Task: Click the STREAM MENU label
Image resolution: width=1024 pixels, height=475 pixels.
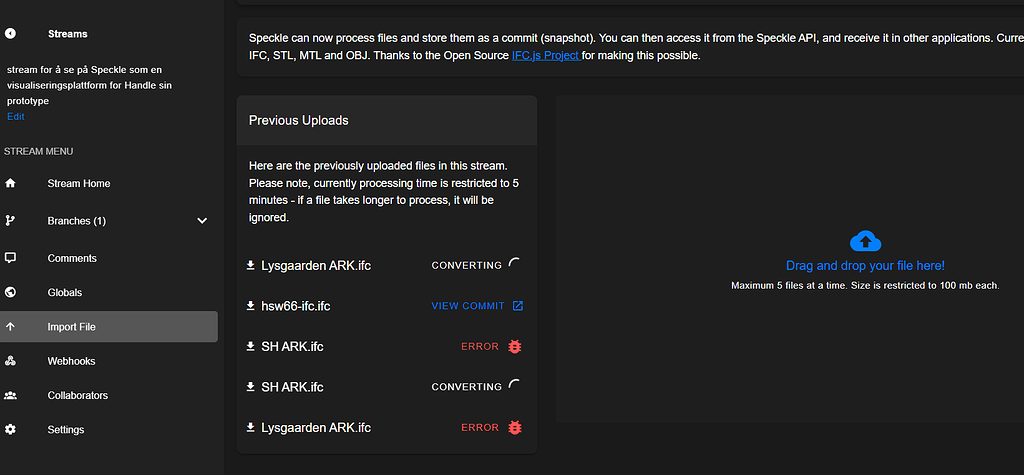Action: (39, 151)
